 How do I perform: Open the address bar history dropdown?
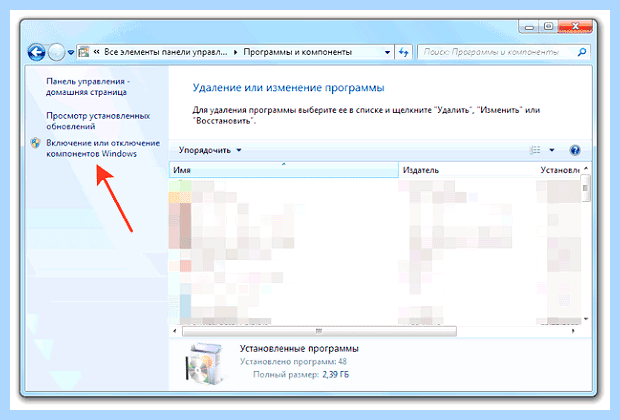(x=387, y=52)
